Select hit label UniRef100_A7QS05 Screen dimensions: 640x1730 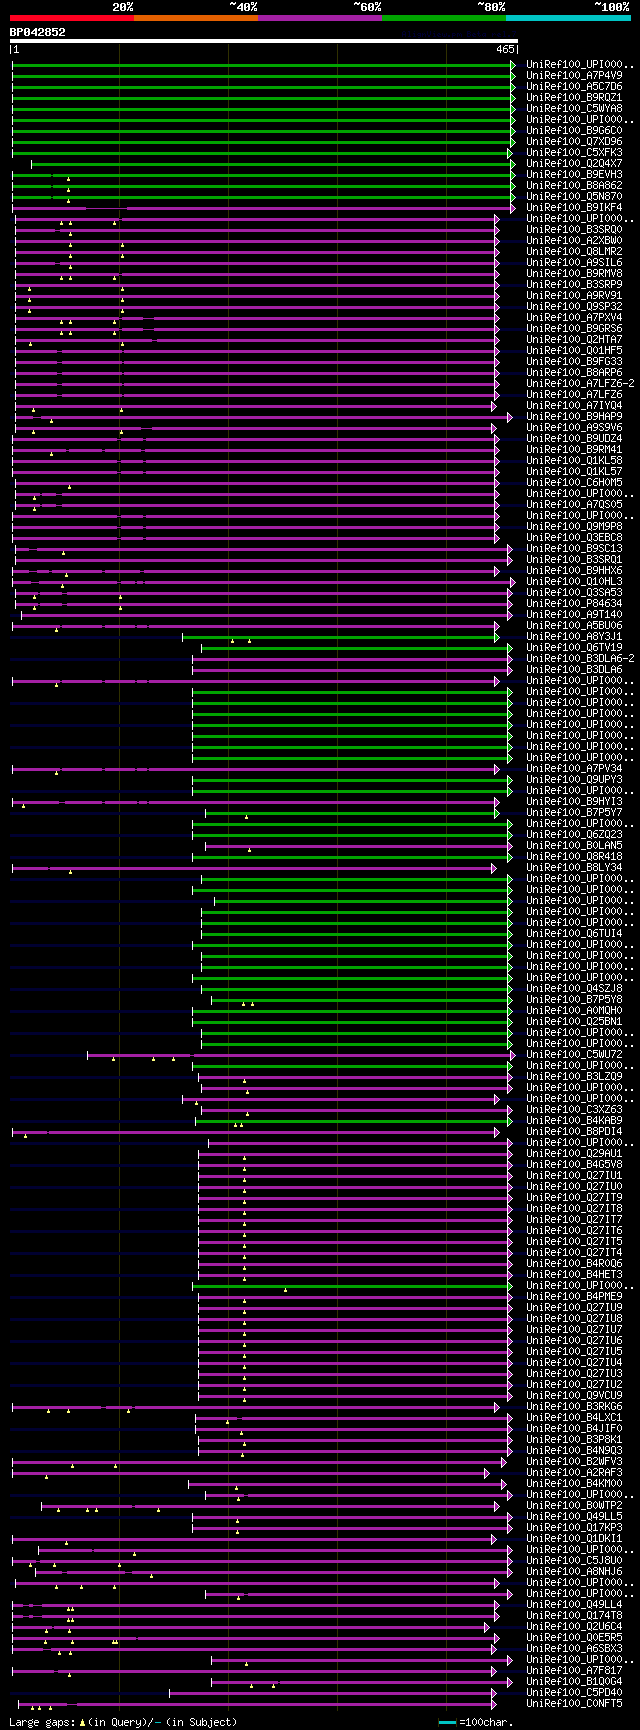[574, 504]
